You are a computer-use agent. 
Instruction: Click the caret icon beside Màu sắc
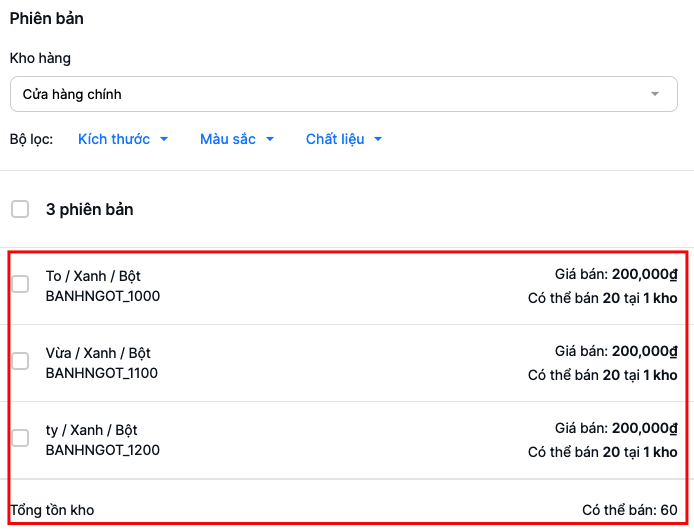pyautogui.click(x=270, y=139)
